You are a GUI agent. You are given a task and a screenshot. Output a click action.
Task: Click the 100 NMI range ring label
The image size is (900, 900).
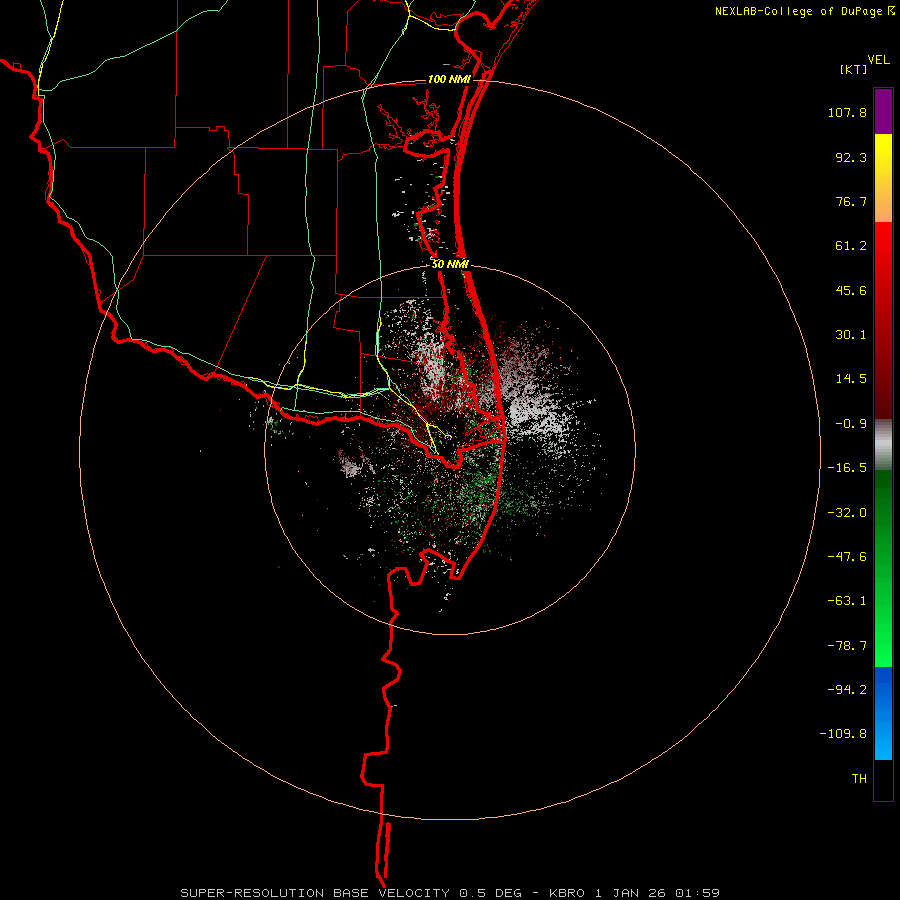click(449, 79)
